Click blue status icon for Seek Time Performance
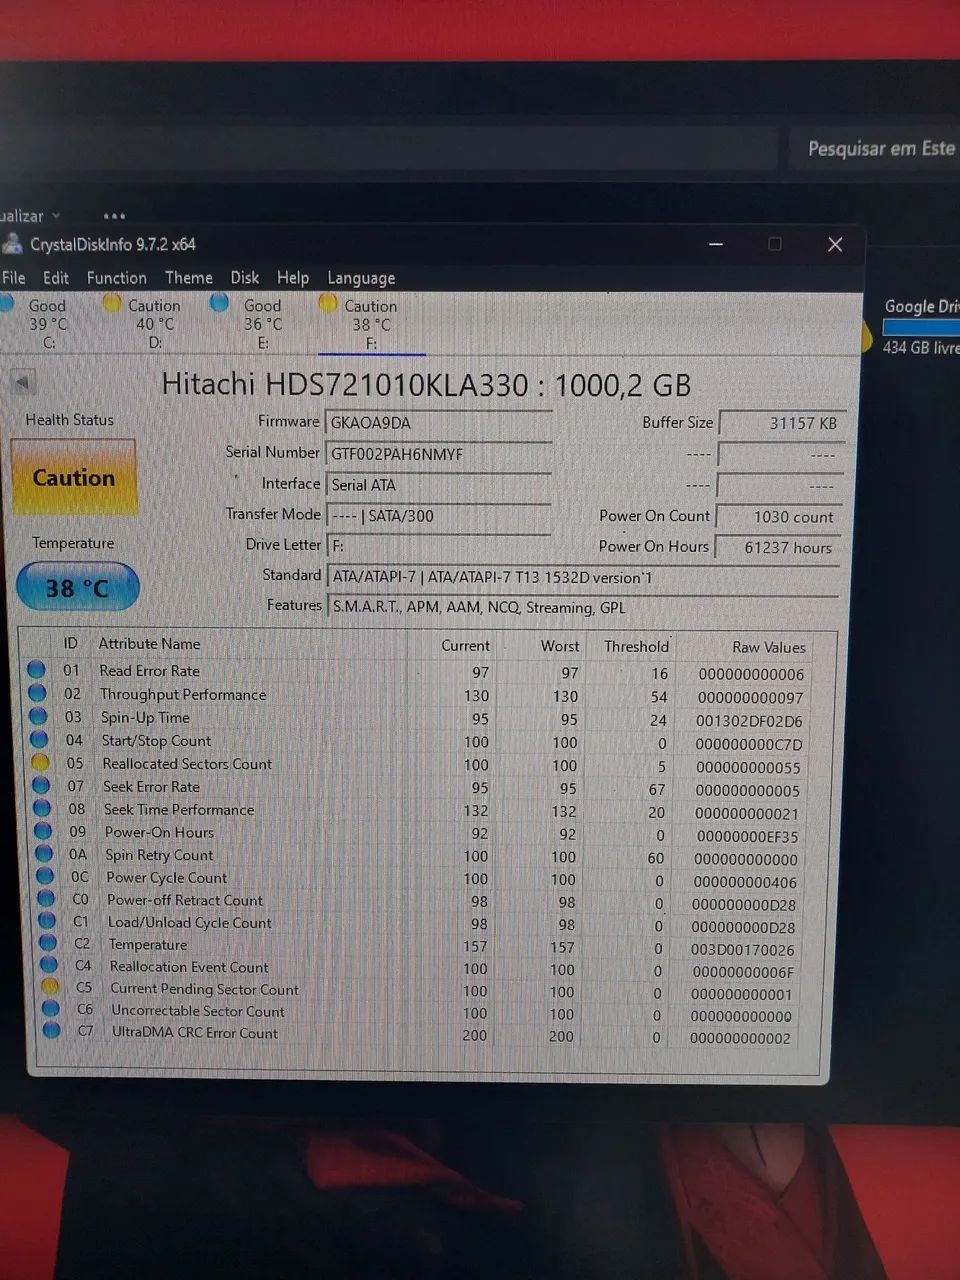 point(42,808)
